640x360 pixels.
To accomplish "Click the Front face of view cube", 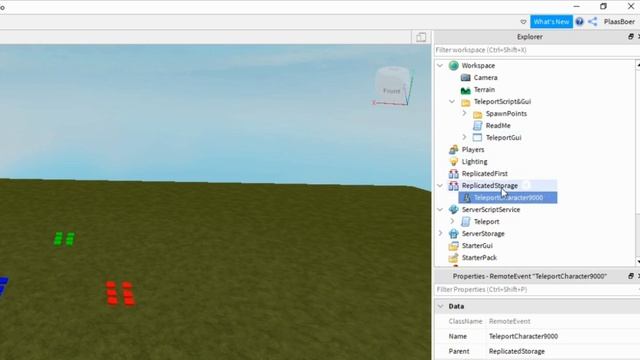I will click(391, 91).
